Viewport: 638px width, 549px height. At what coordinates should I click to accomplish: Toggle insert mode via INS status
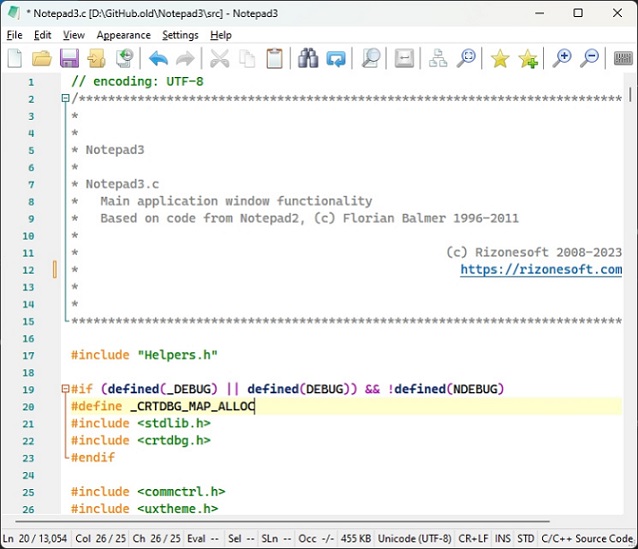click(x=503, y=538)
